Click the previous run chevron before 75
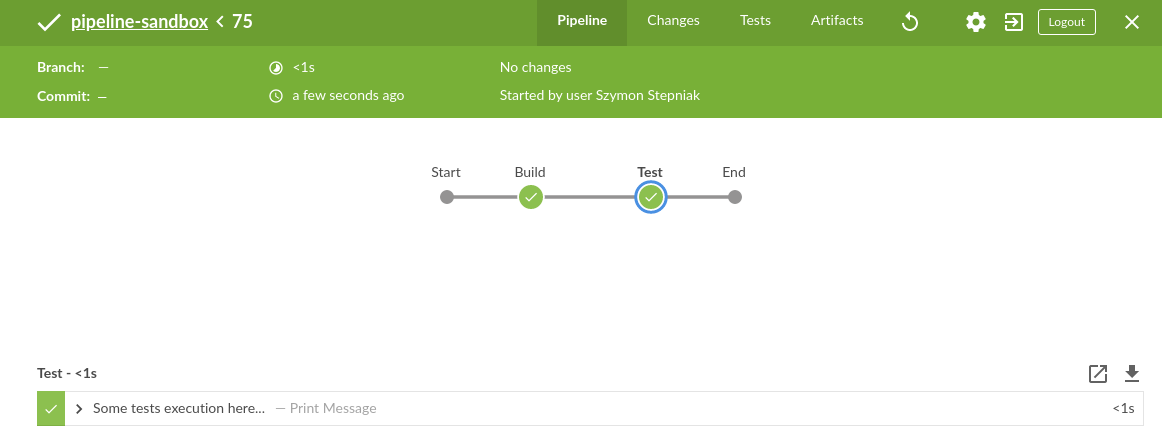Image resolution: width=1162 pixels, height=447 pixels. click(220, 21)
